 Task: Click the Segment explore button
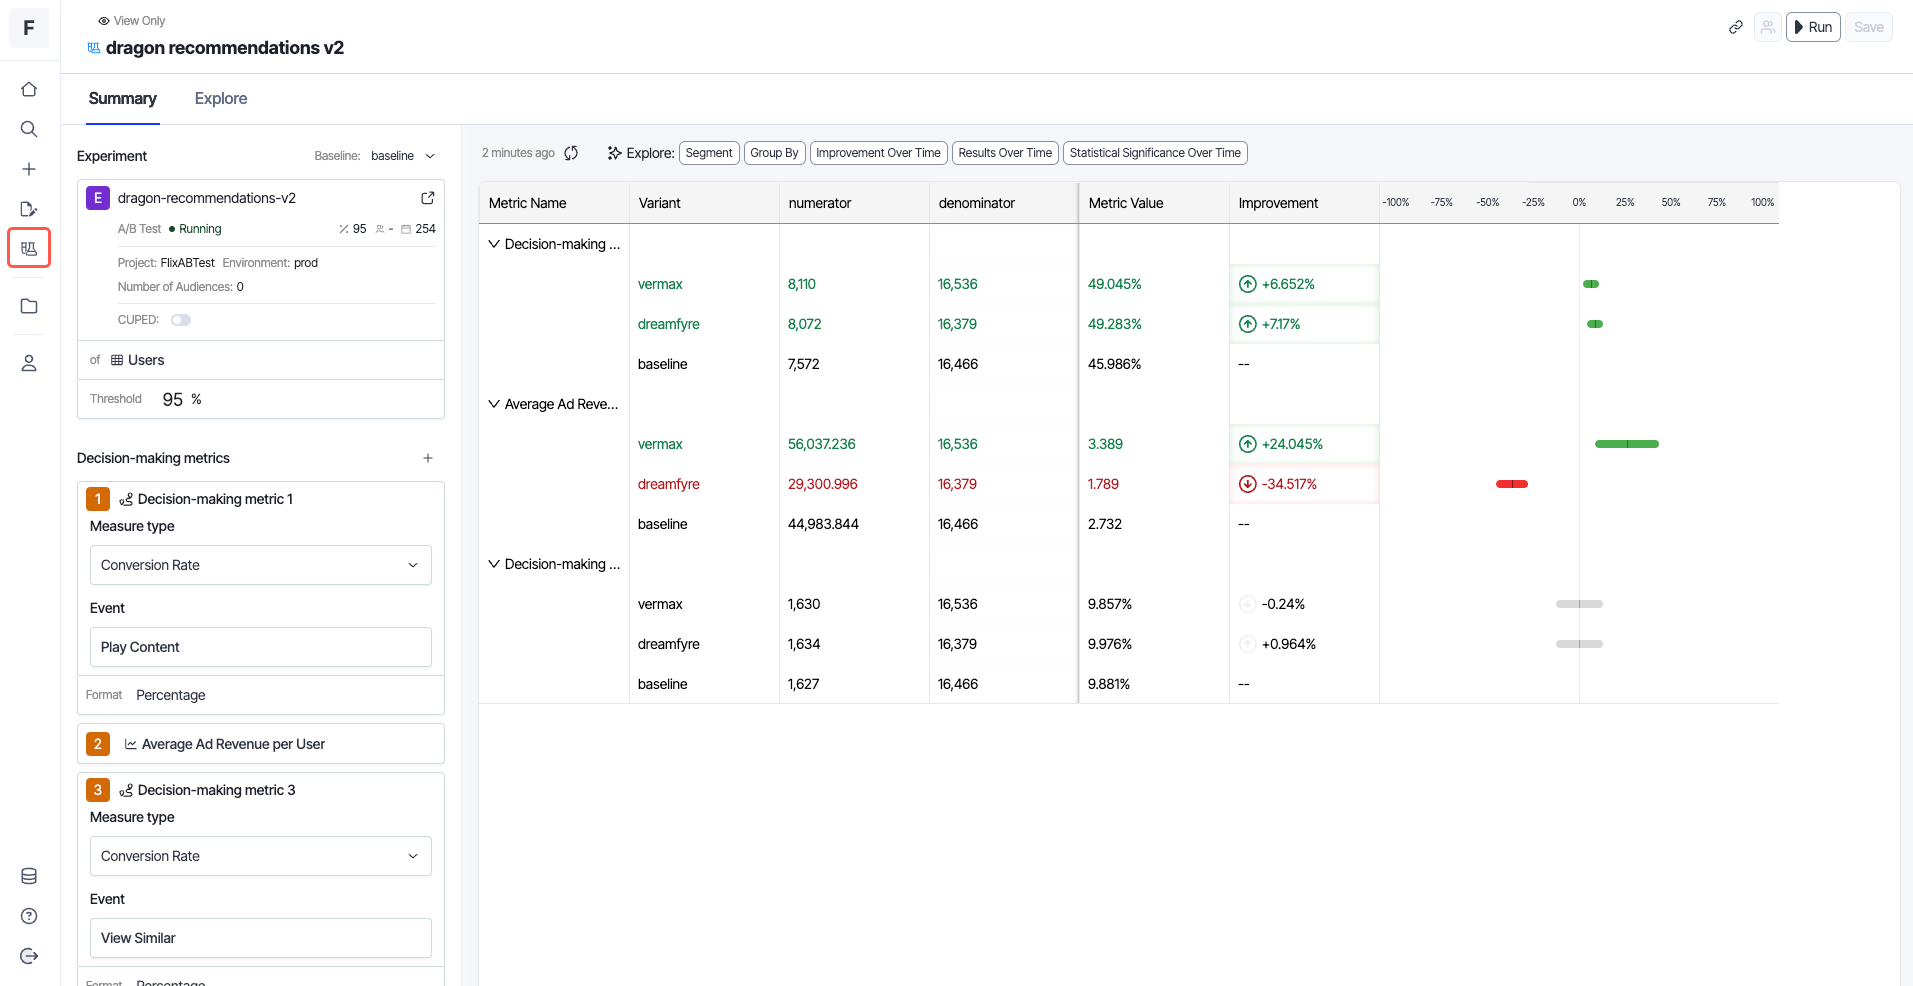pos(709,153)
